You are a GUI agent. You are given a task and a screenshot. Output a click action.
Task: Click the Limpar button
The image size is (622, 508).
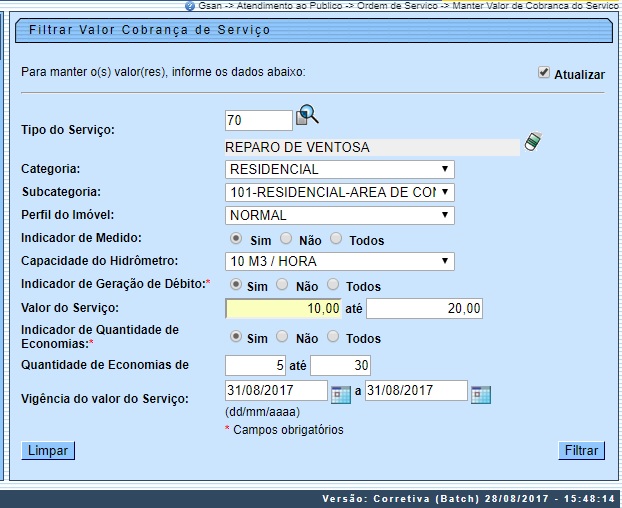[48, 451]
